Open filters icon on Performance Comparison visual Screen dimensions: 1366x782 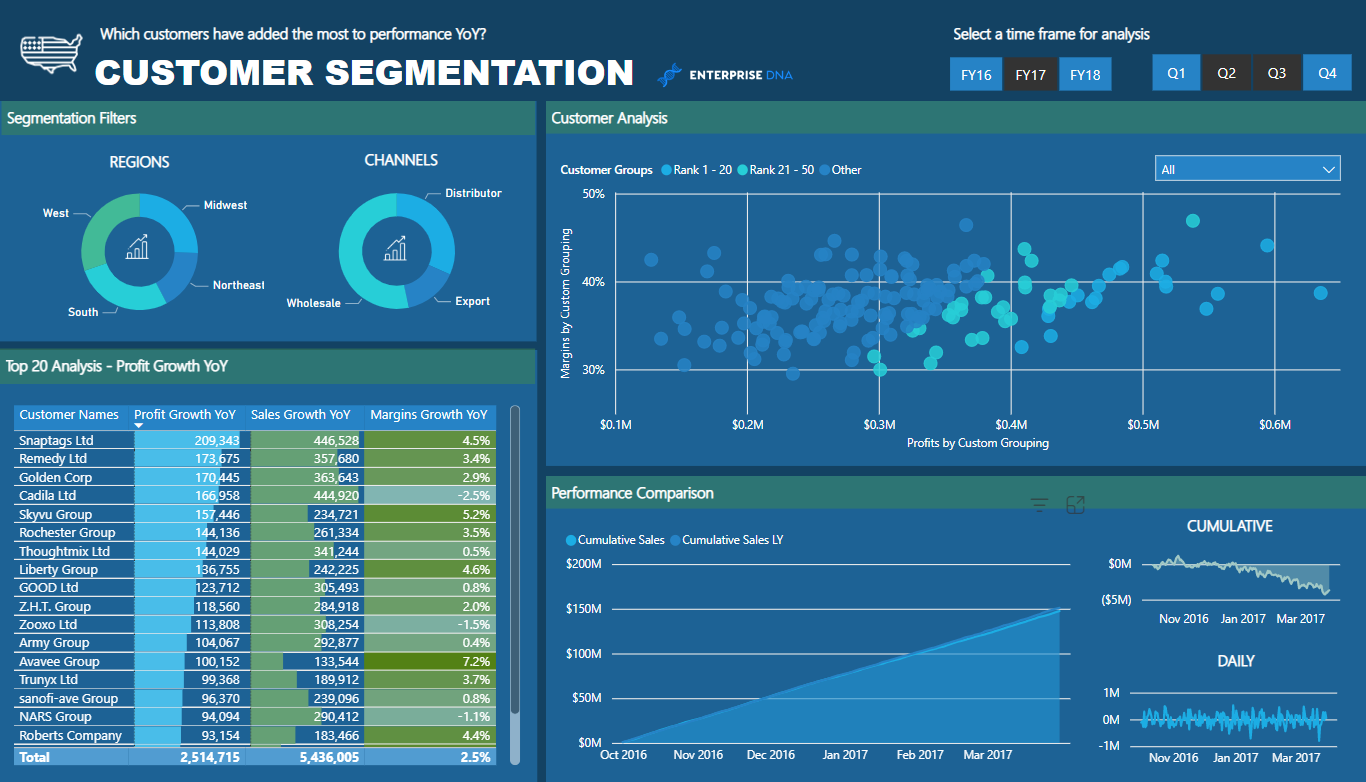(1039, 506)
